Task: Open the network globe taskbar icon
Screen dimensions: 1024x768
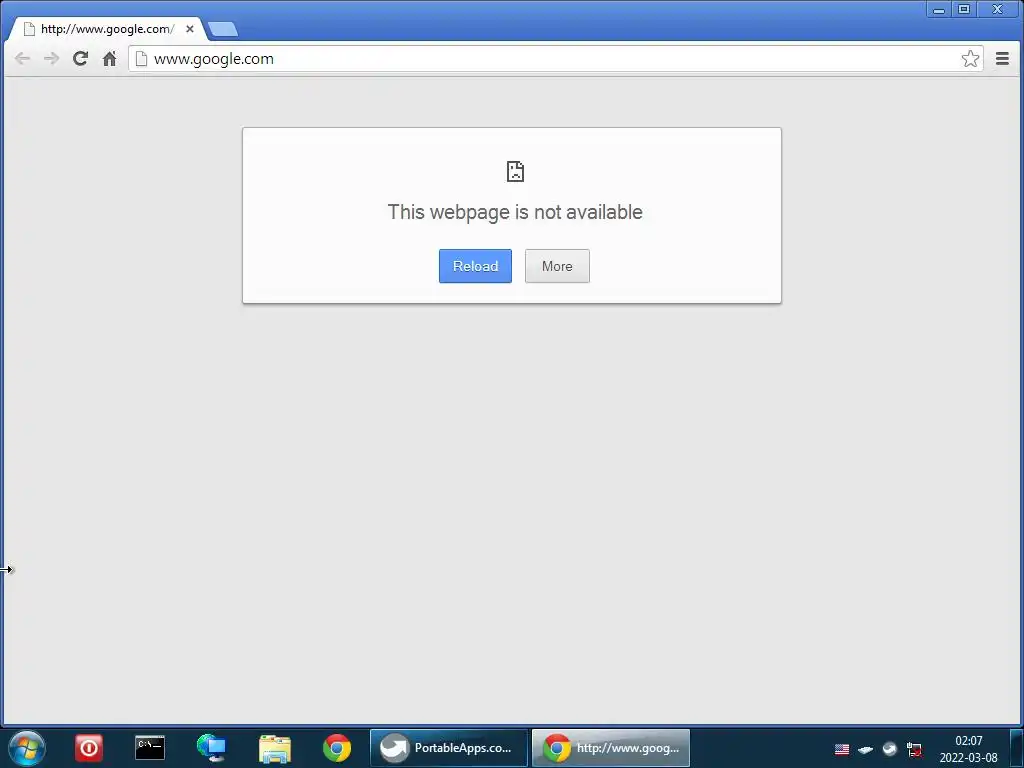Action: pos(212,748)
